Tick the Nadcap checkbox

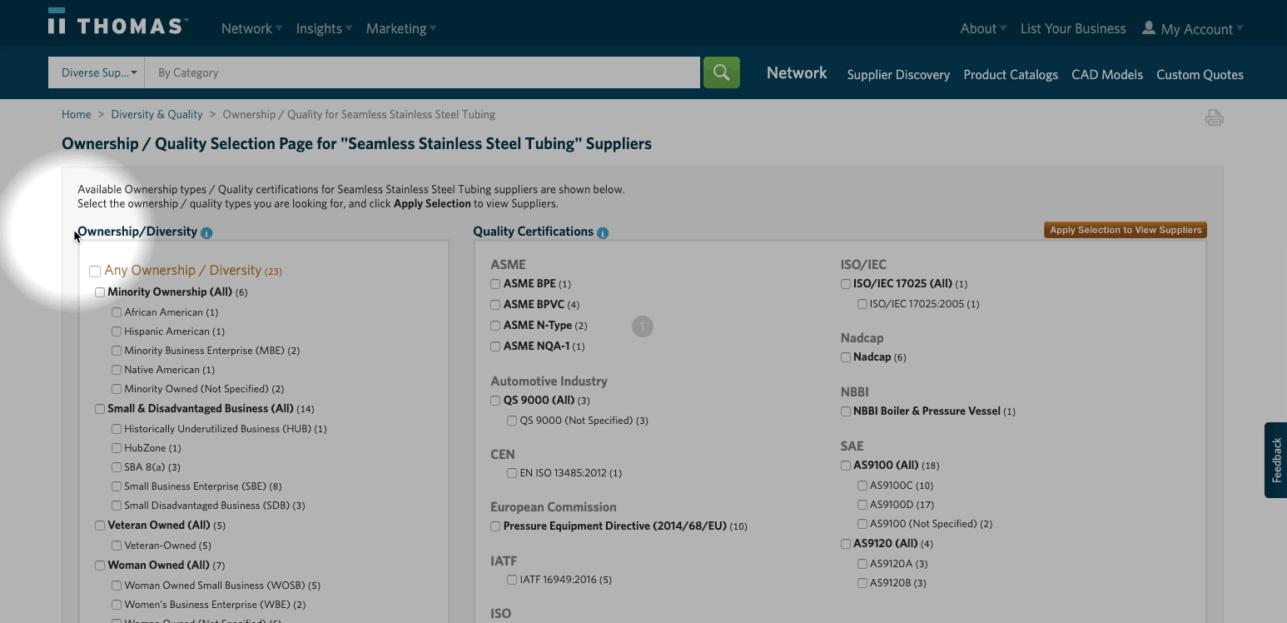pos(846,357)
